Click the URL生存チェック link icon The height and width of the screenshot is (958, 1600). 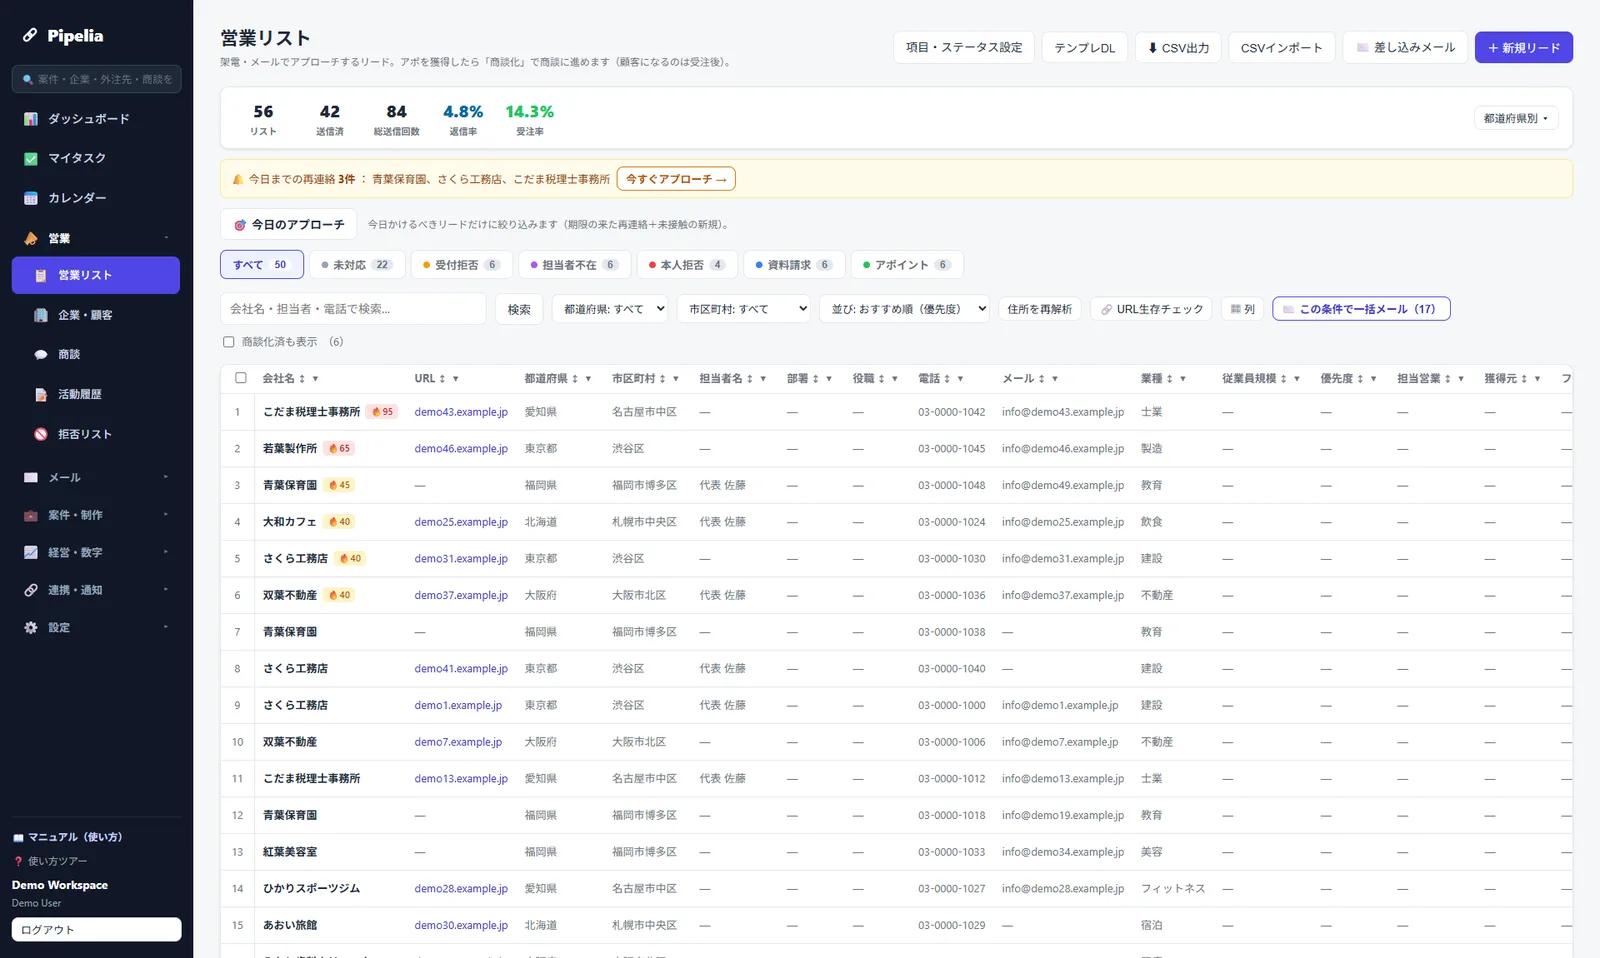1107,310
